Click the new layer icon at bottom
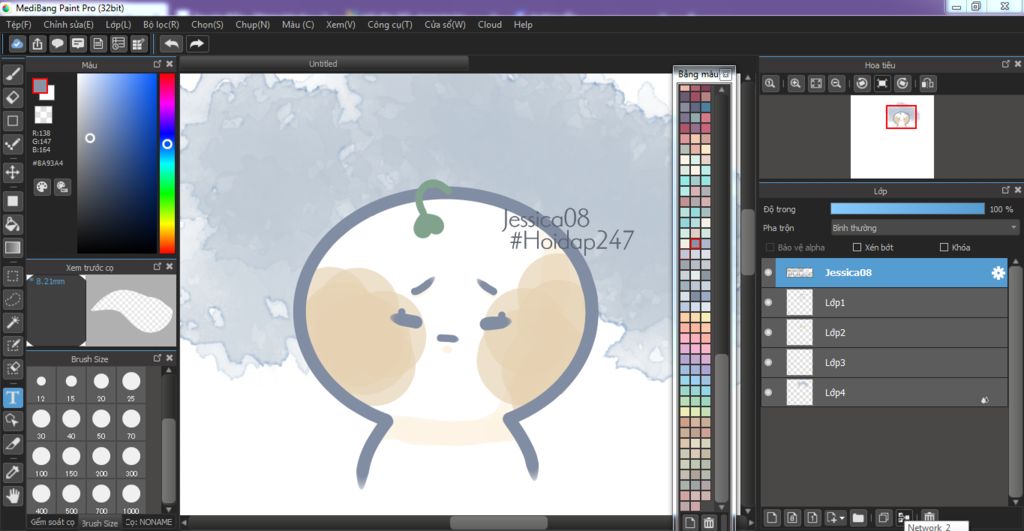The height and width of the screenshot is (531, 1024). [x=772, y=518]
